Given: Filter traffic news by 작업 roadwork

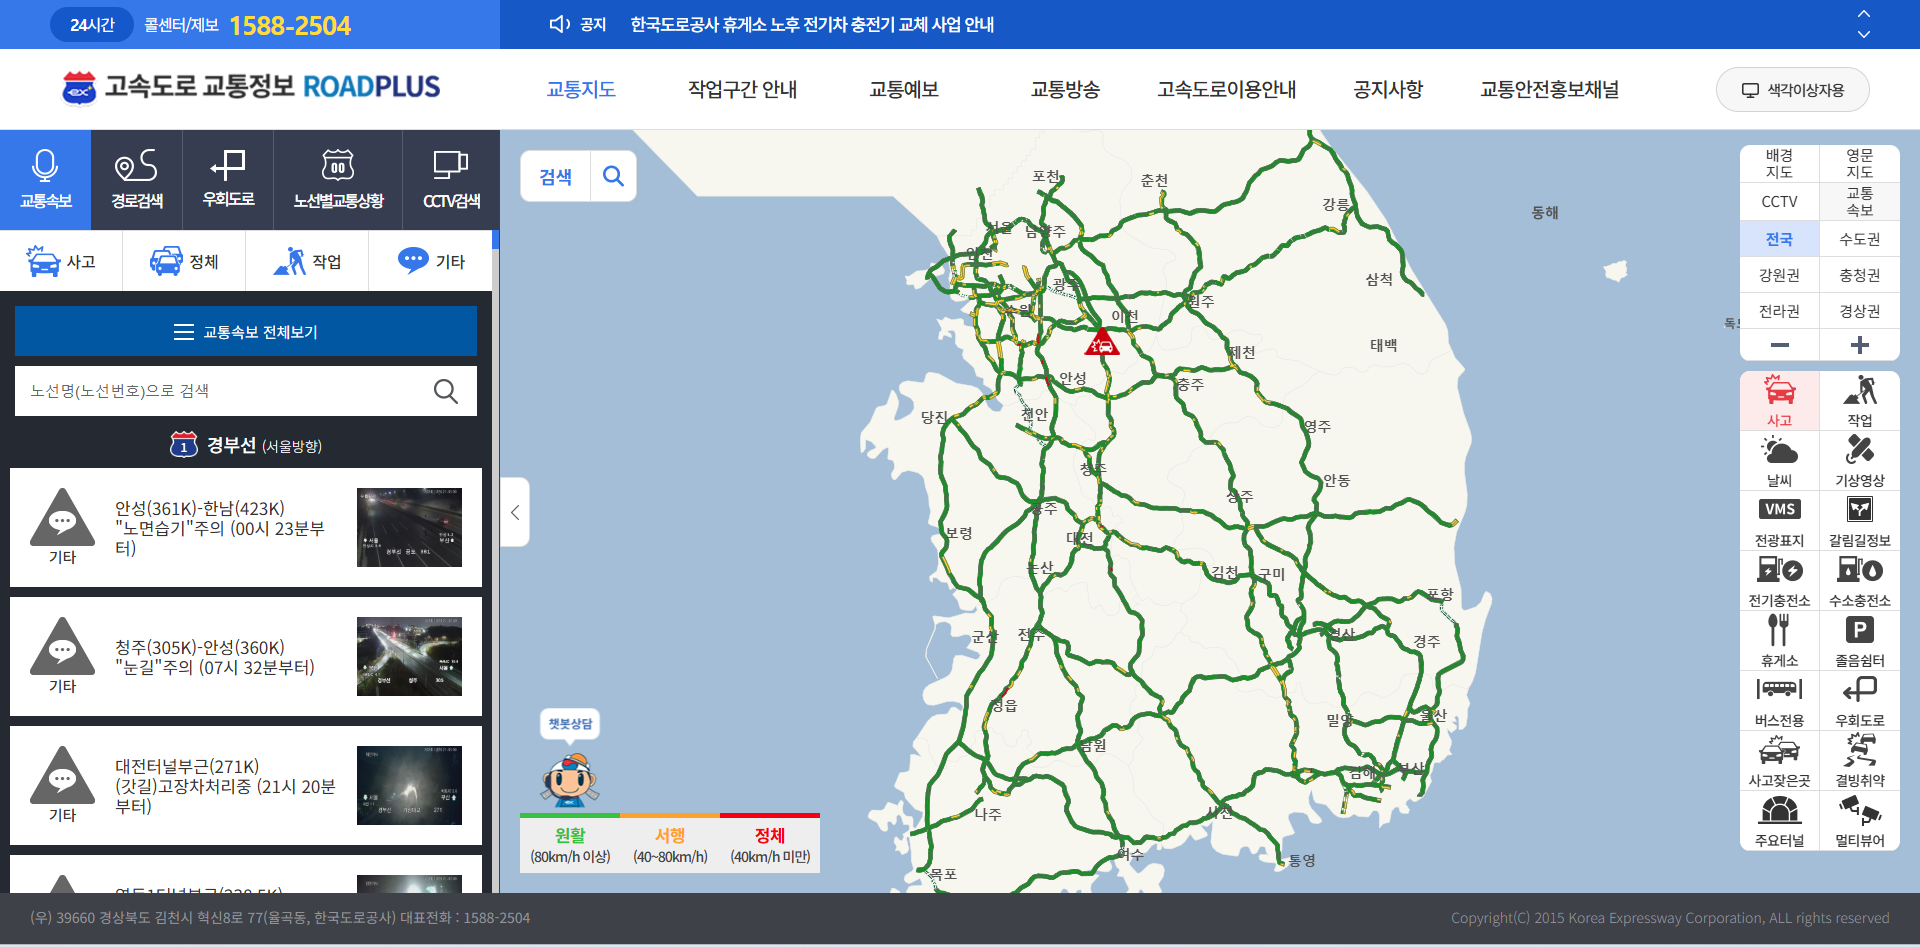Looking at the screenshot, I should 307,261.
